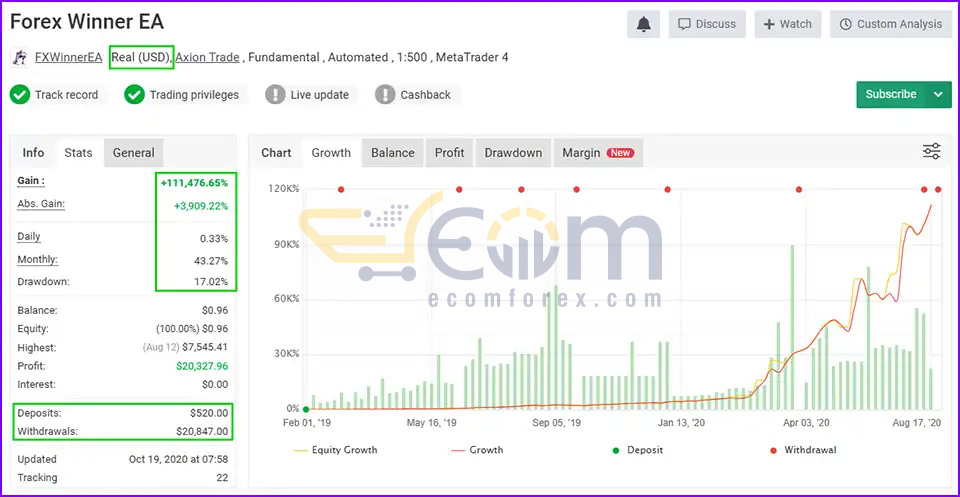This screenshot has width=960, height=497.
Task: Toggle Equity Growth legend series
Action: click(336, 450)
